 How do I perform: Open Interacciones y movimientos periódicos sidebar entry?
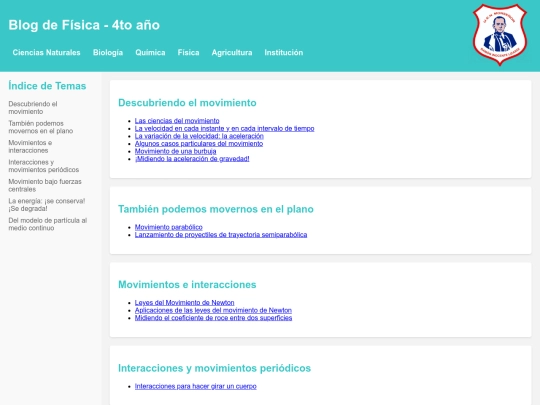(x=44, y=166)
